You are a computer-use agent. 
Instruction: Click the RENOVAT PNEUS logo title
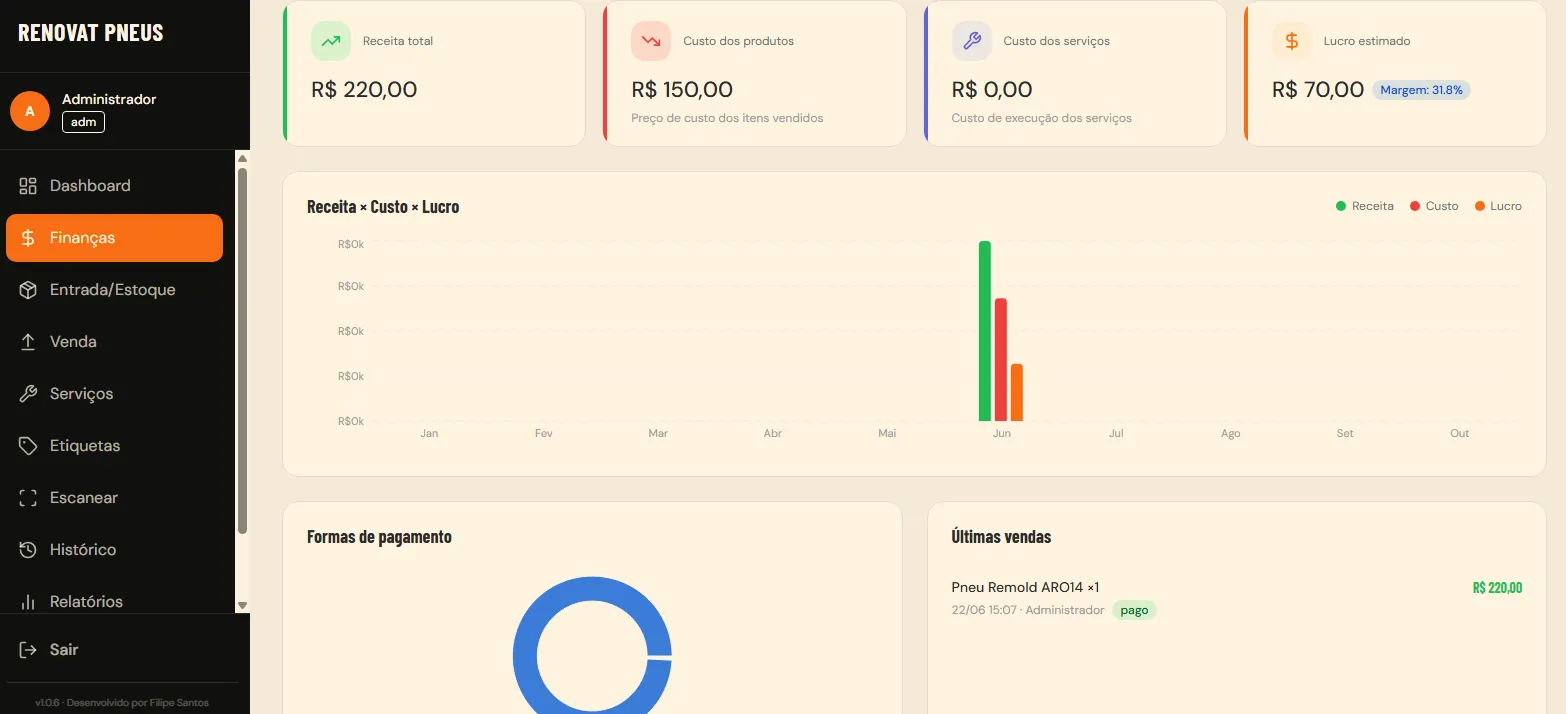click(91, 32)
